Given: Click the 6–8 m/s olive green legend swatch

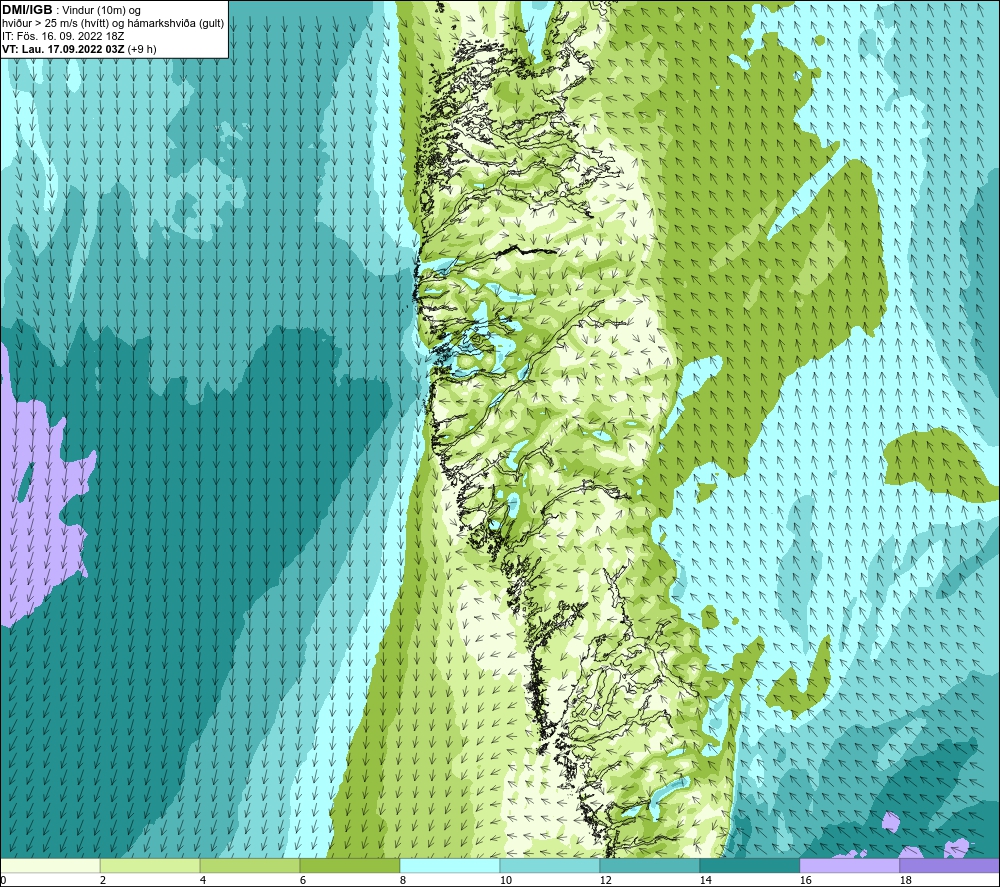Looking at the screenshot, I should pos(350,866).
